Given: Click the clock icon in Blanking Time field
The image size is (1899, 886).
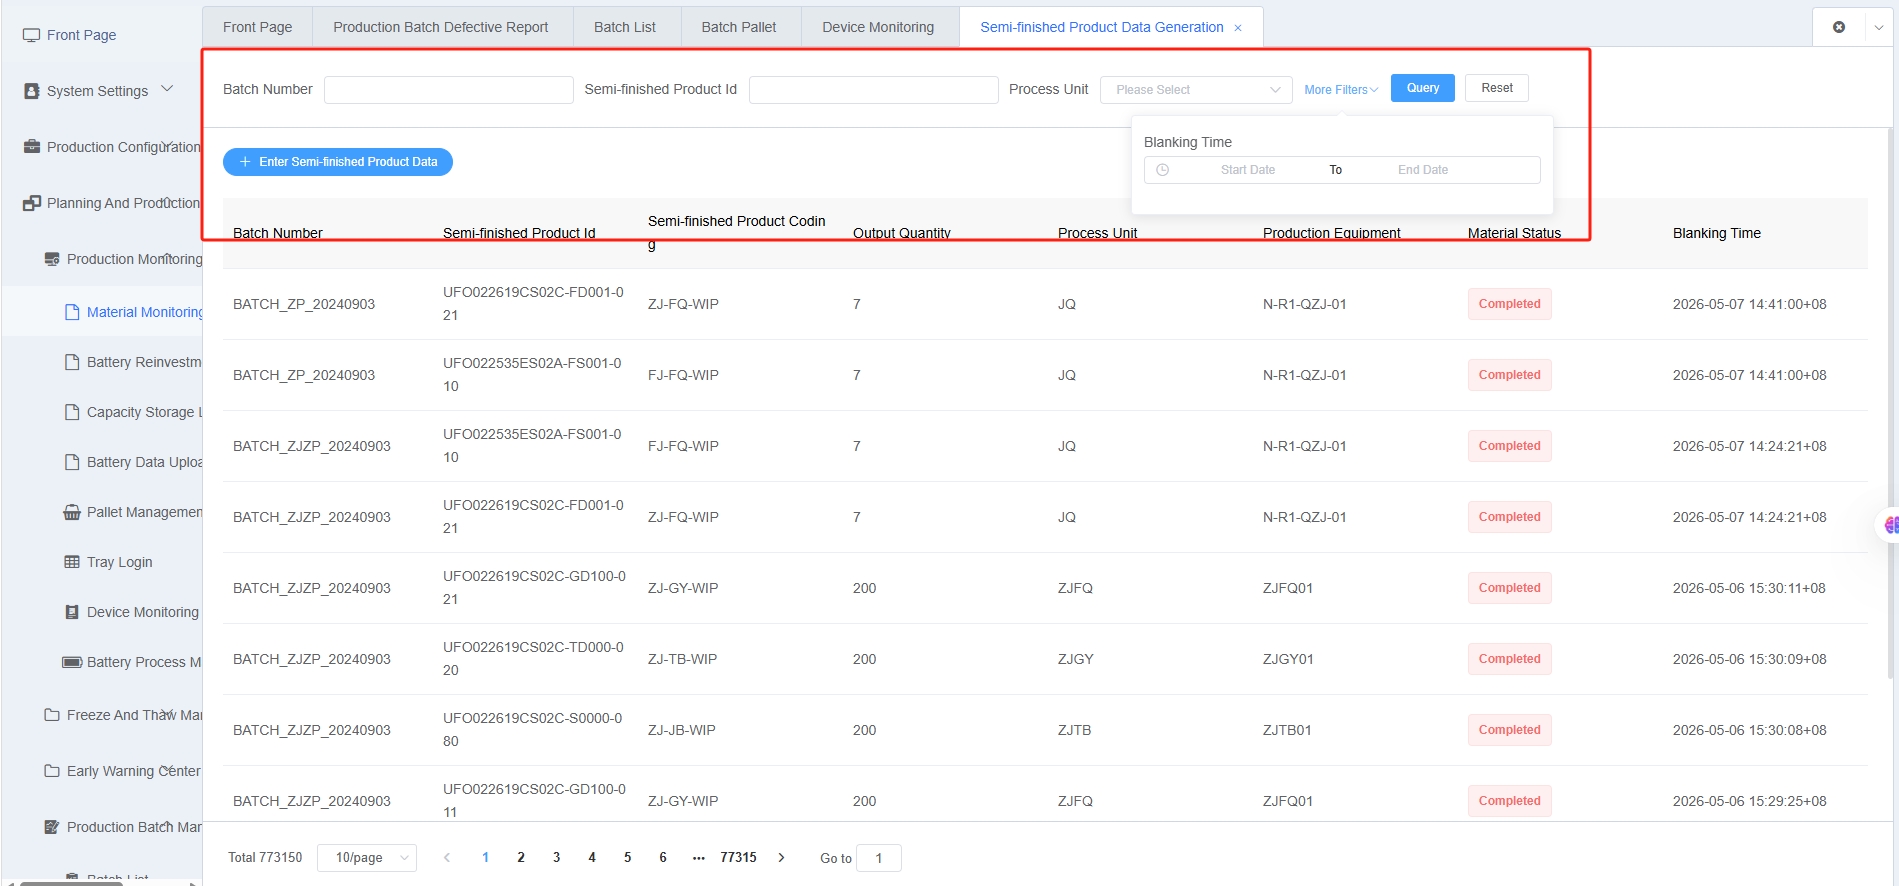Looking at the screenshot, I should click(x=1162, y=170).
